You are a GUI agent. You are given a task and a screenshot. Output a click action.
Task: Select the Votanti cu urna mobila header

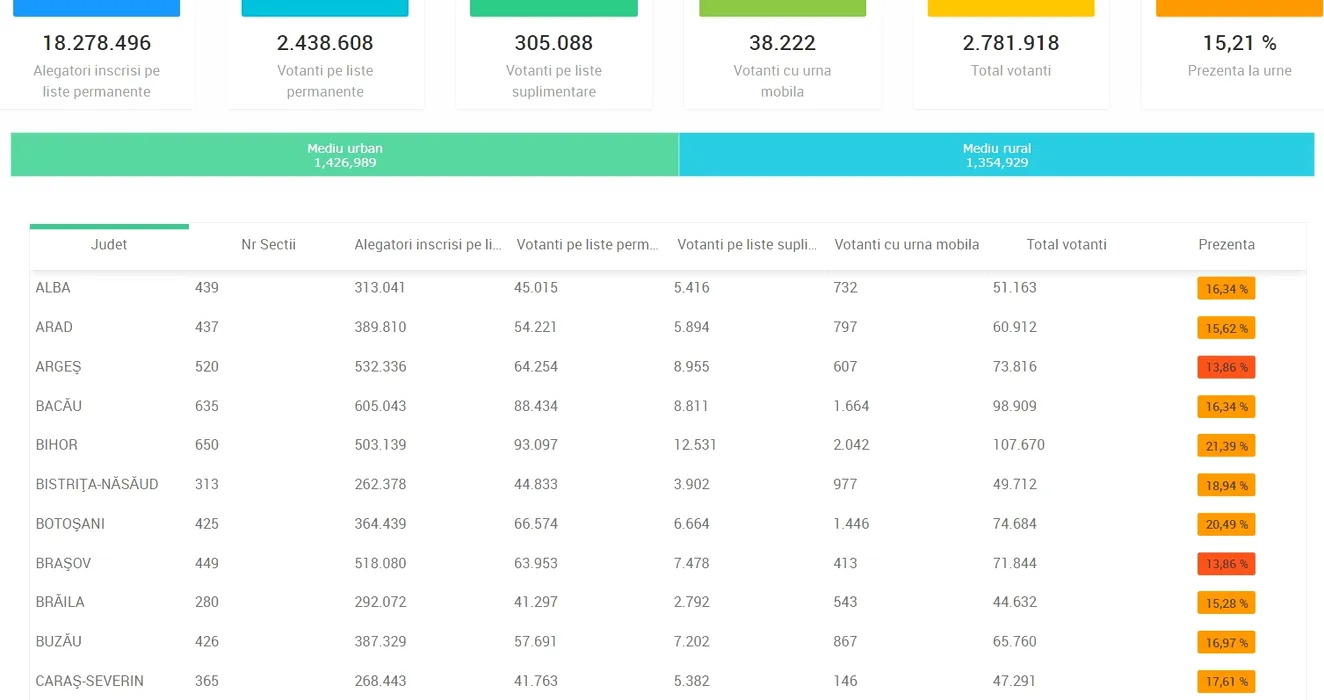coord(906,245)
